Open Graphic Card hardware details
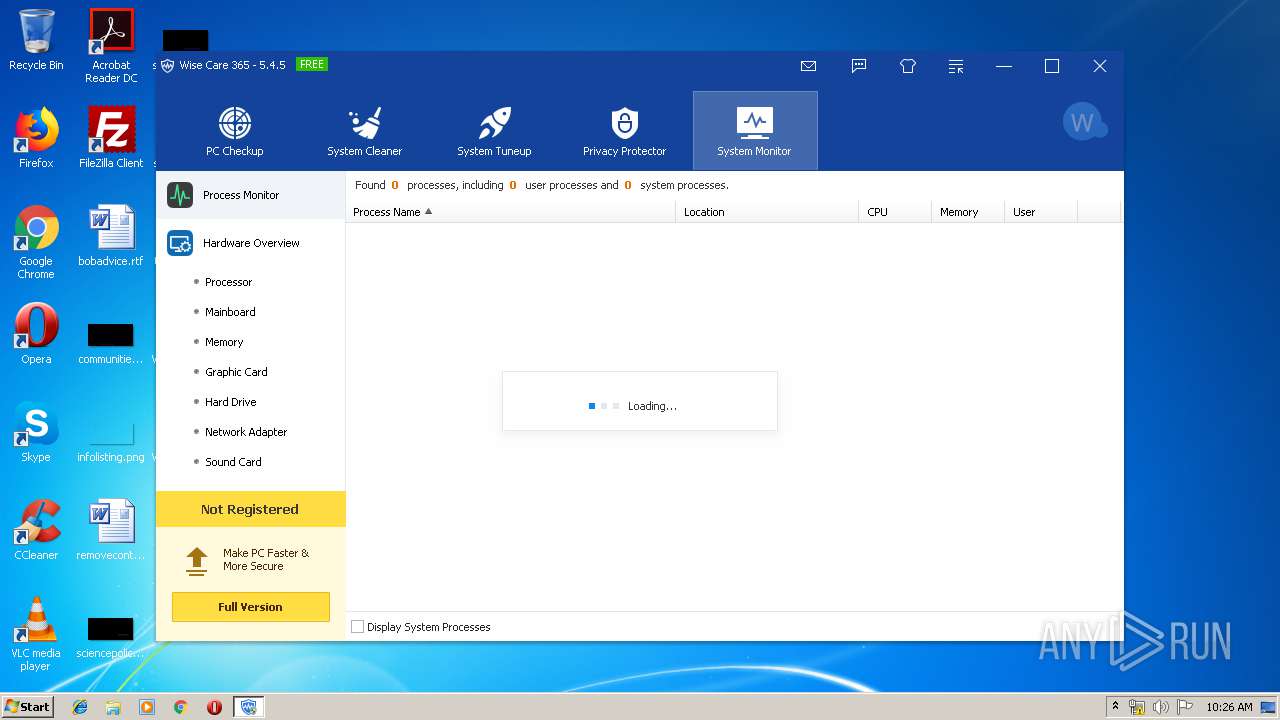The width and height of the screenshot is (1280, 720). point(236,372)
